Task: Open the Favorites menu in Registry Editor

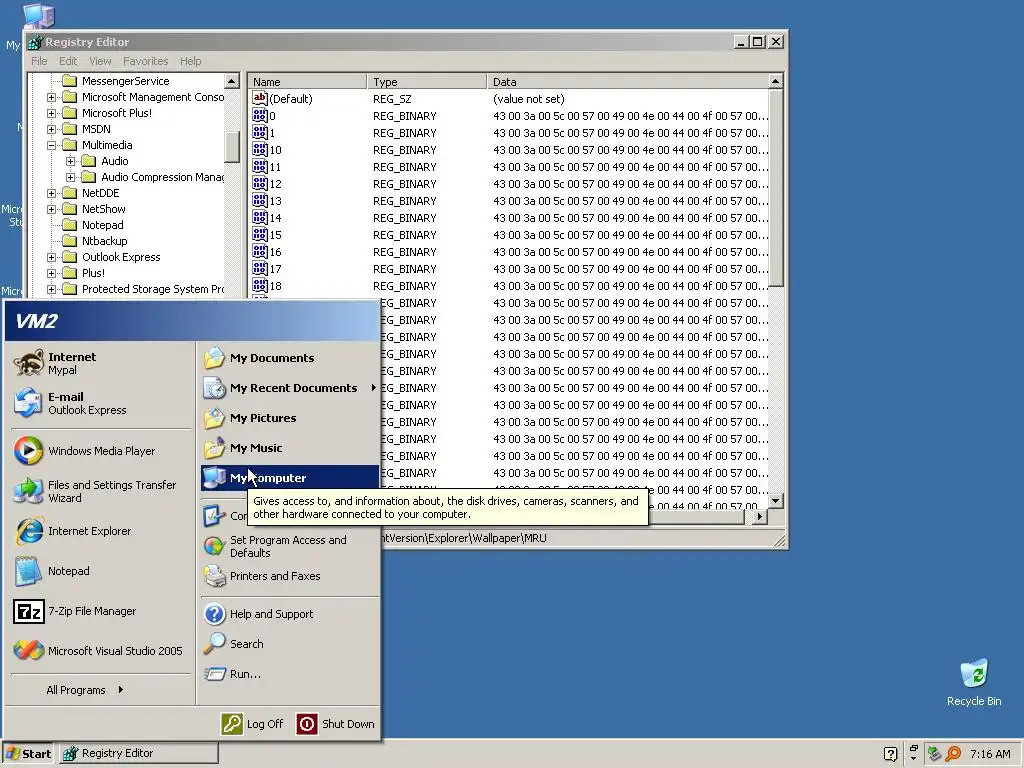Action: click(x=145, y=61)
